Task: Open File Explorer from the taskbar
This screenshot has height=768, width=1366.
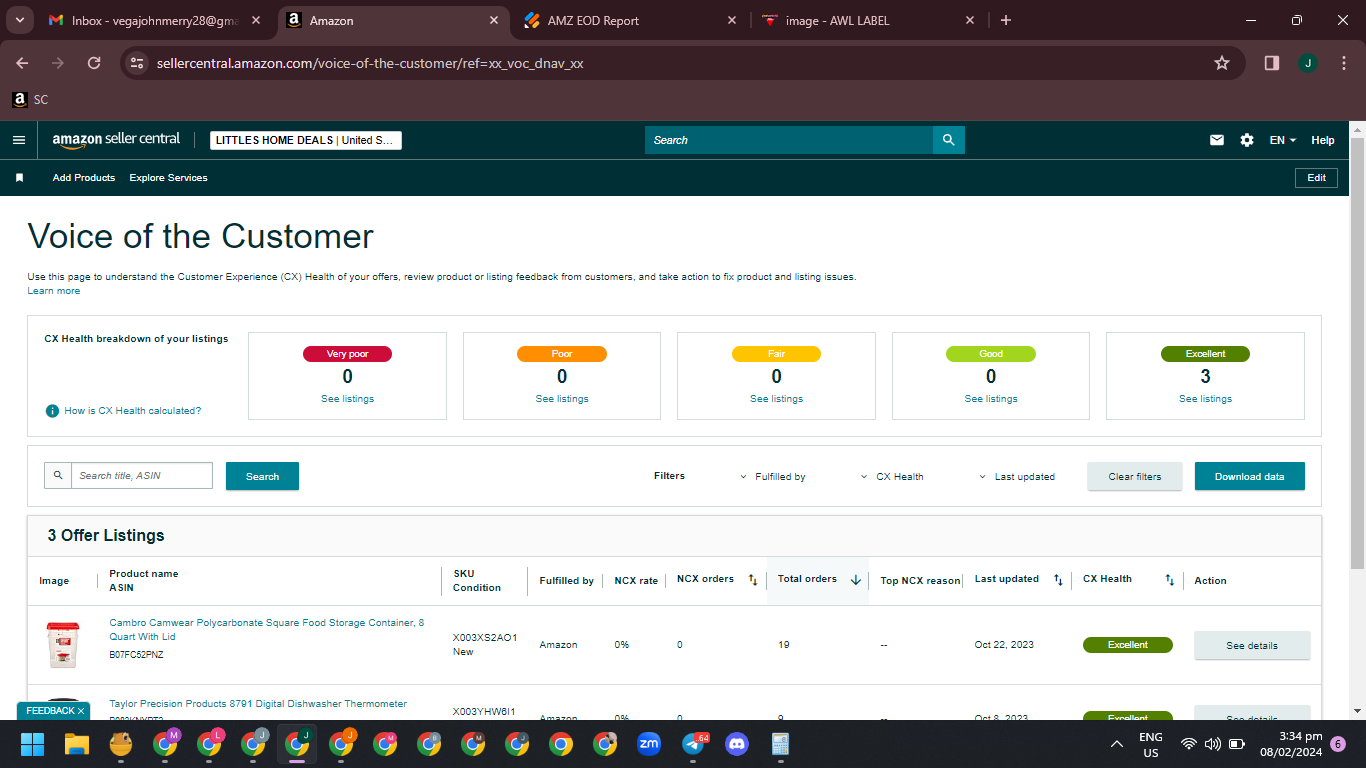Action: 77,744
